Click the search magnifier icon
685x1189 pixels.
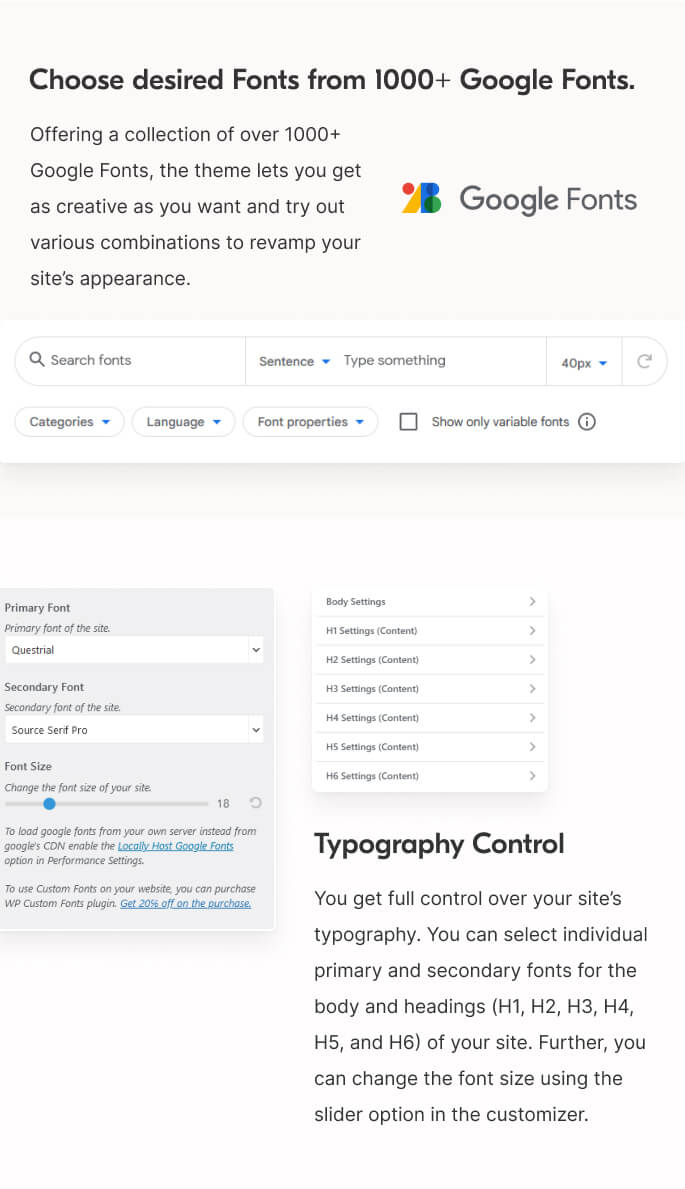(37, 360)
